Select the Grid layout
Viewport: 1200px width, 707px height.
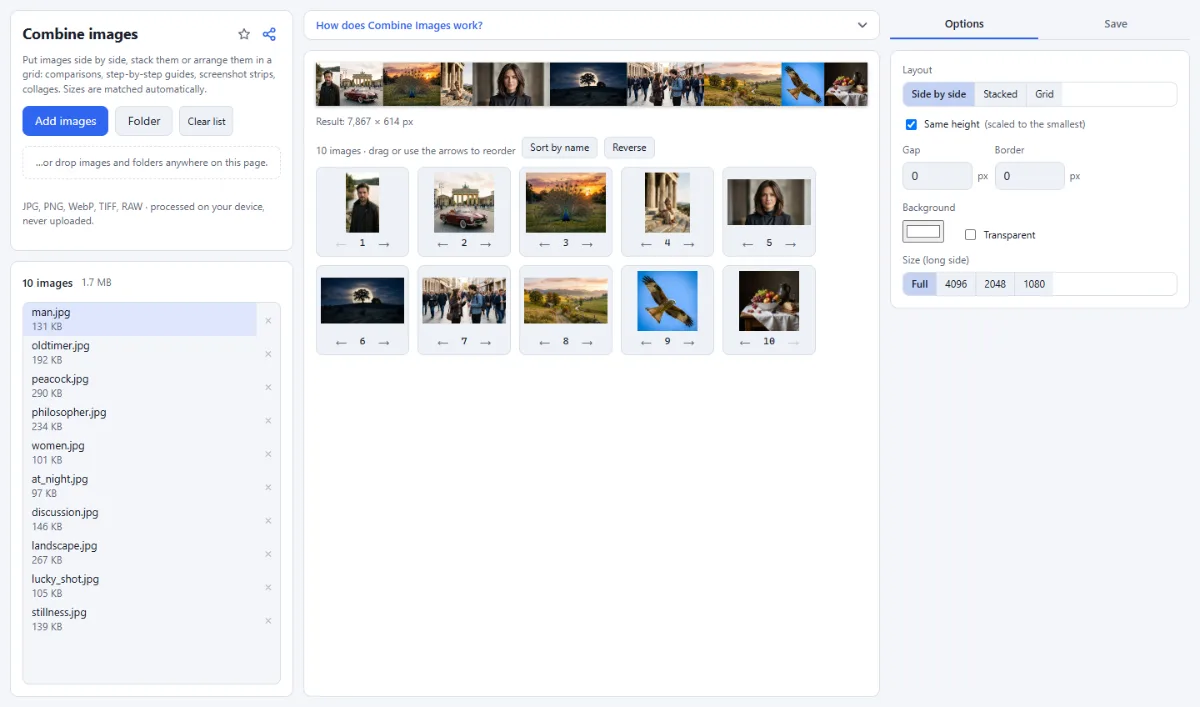1044,94
